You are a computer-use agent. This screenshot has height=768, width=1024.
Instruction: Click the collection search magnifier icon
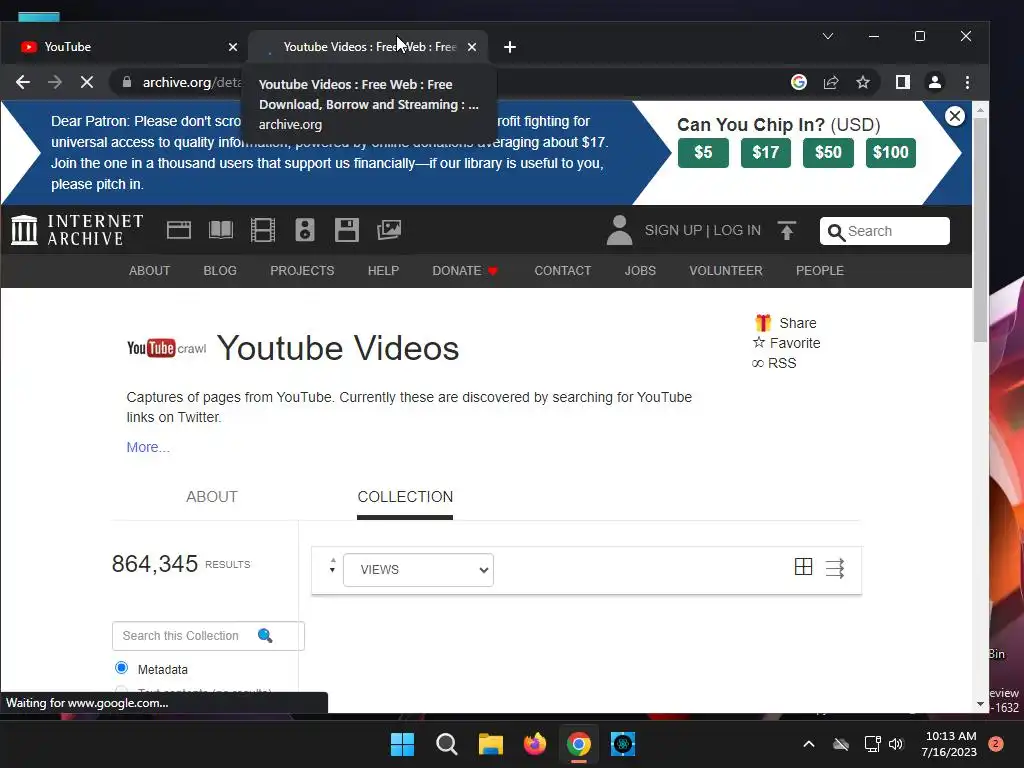coord(265,635)
